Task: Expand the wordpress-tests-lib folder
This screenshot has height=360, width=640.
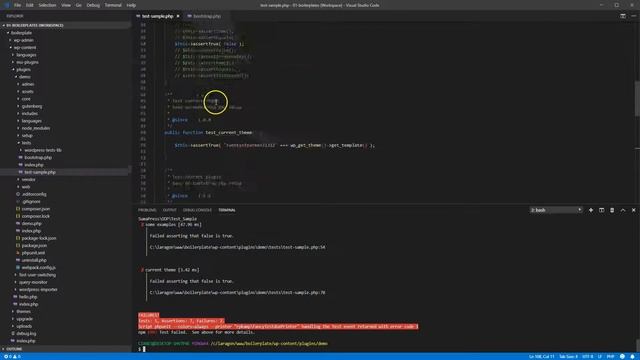Action: pyautogui.click(x=43, y=150)
